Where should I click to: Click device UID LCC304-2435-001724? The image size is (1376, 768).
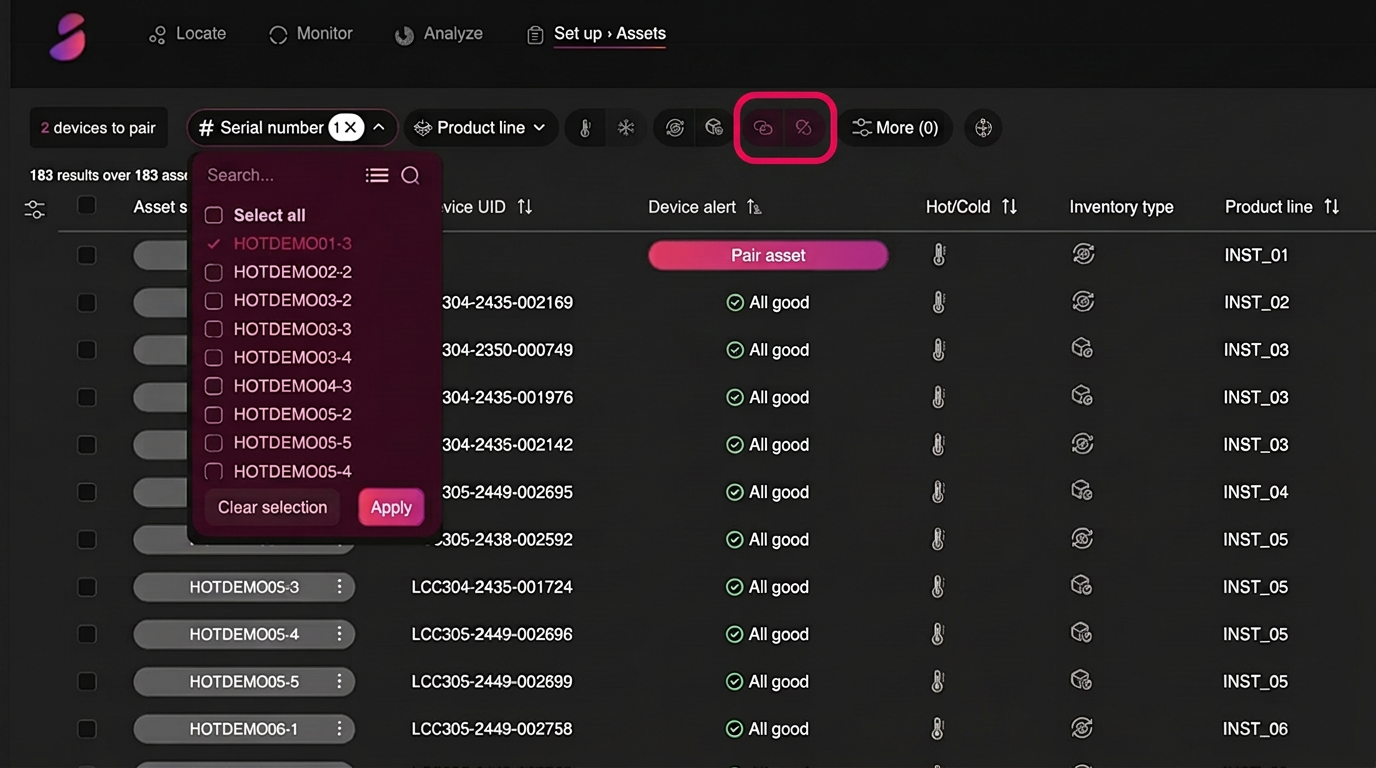coord(492,587)
